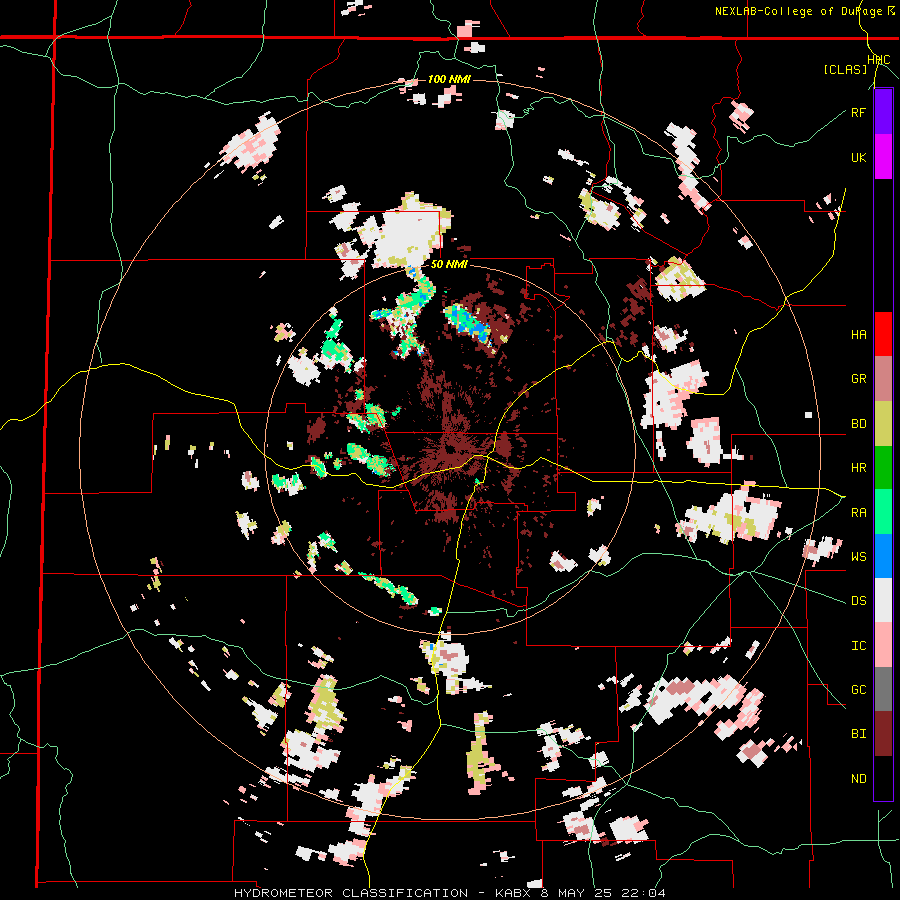Screen dimensions: 900x900
Task: Click the white DS dry snow swatch
Action: [x=883, y=600]
